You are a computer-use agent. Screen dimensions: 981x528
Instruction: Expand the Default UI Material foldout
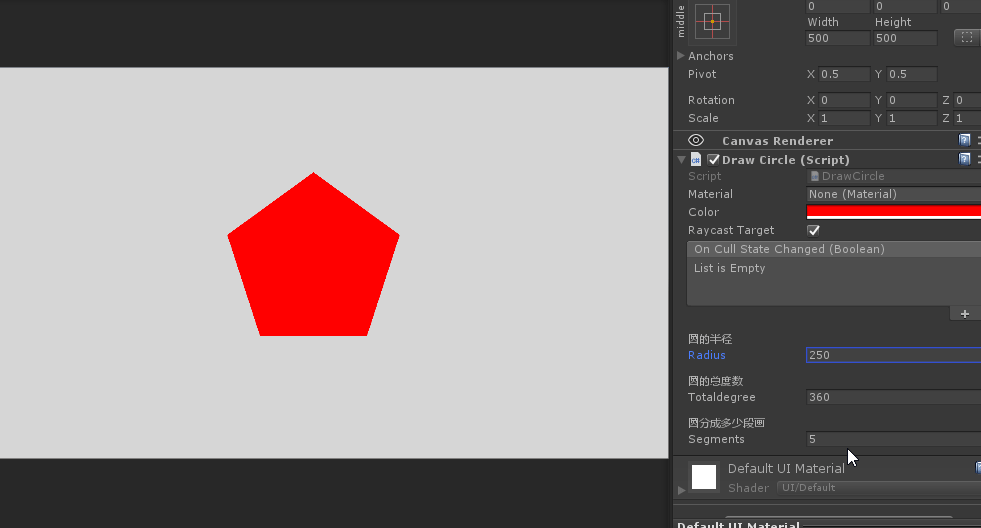coord(681,490)
